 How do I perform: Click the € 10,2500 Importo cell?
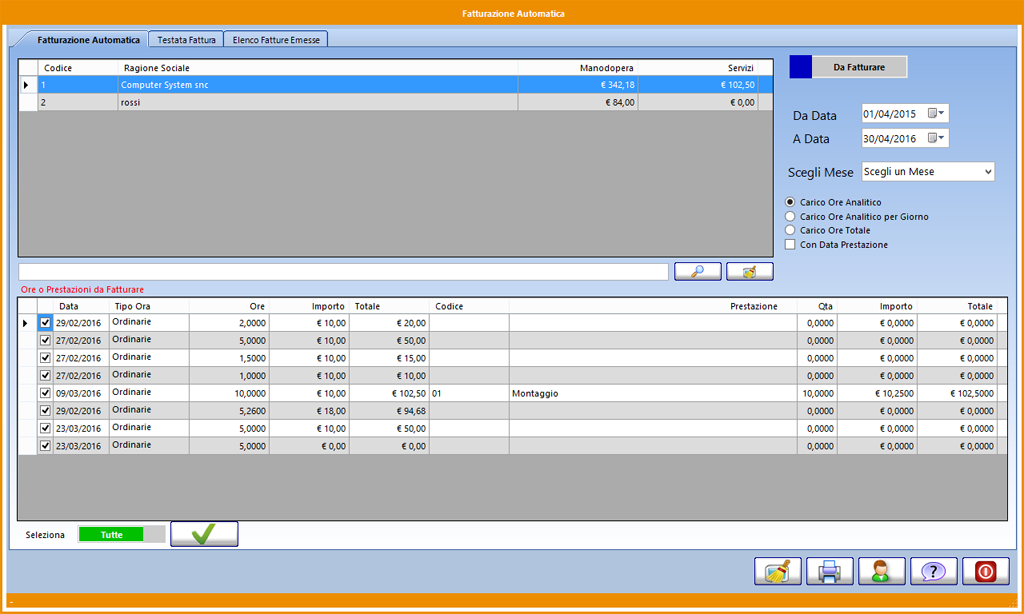click(x=877, y=393)
